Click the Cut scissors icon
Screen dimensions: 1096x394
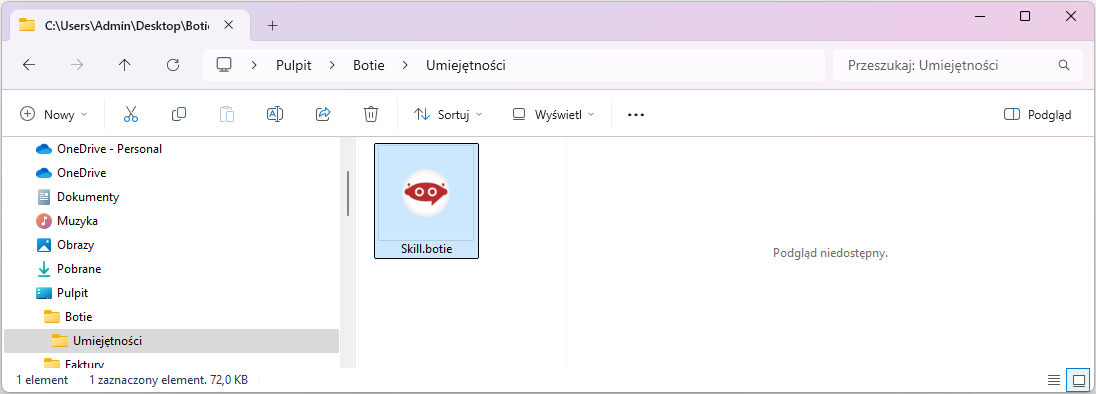[x=131, y=115]
